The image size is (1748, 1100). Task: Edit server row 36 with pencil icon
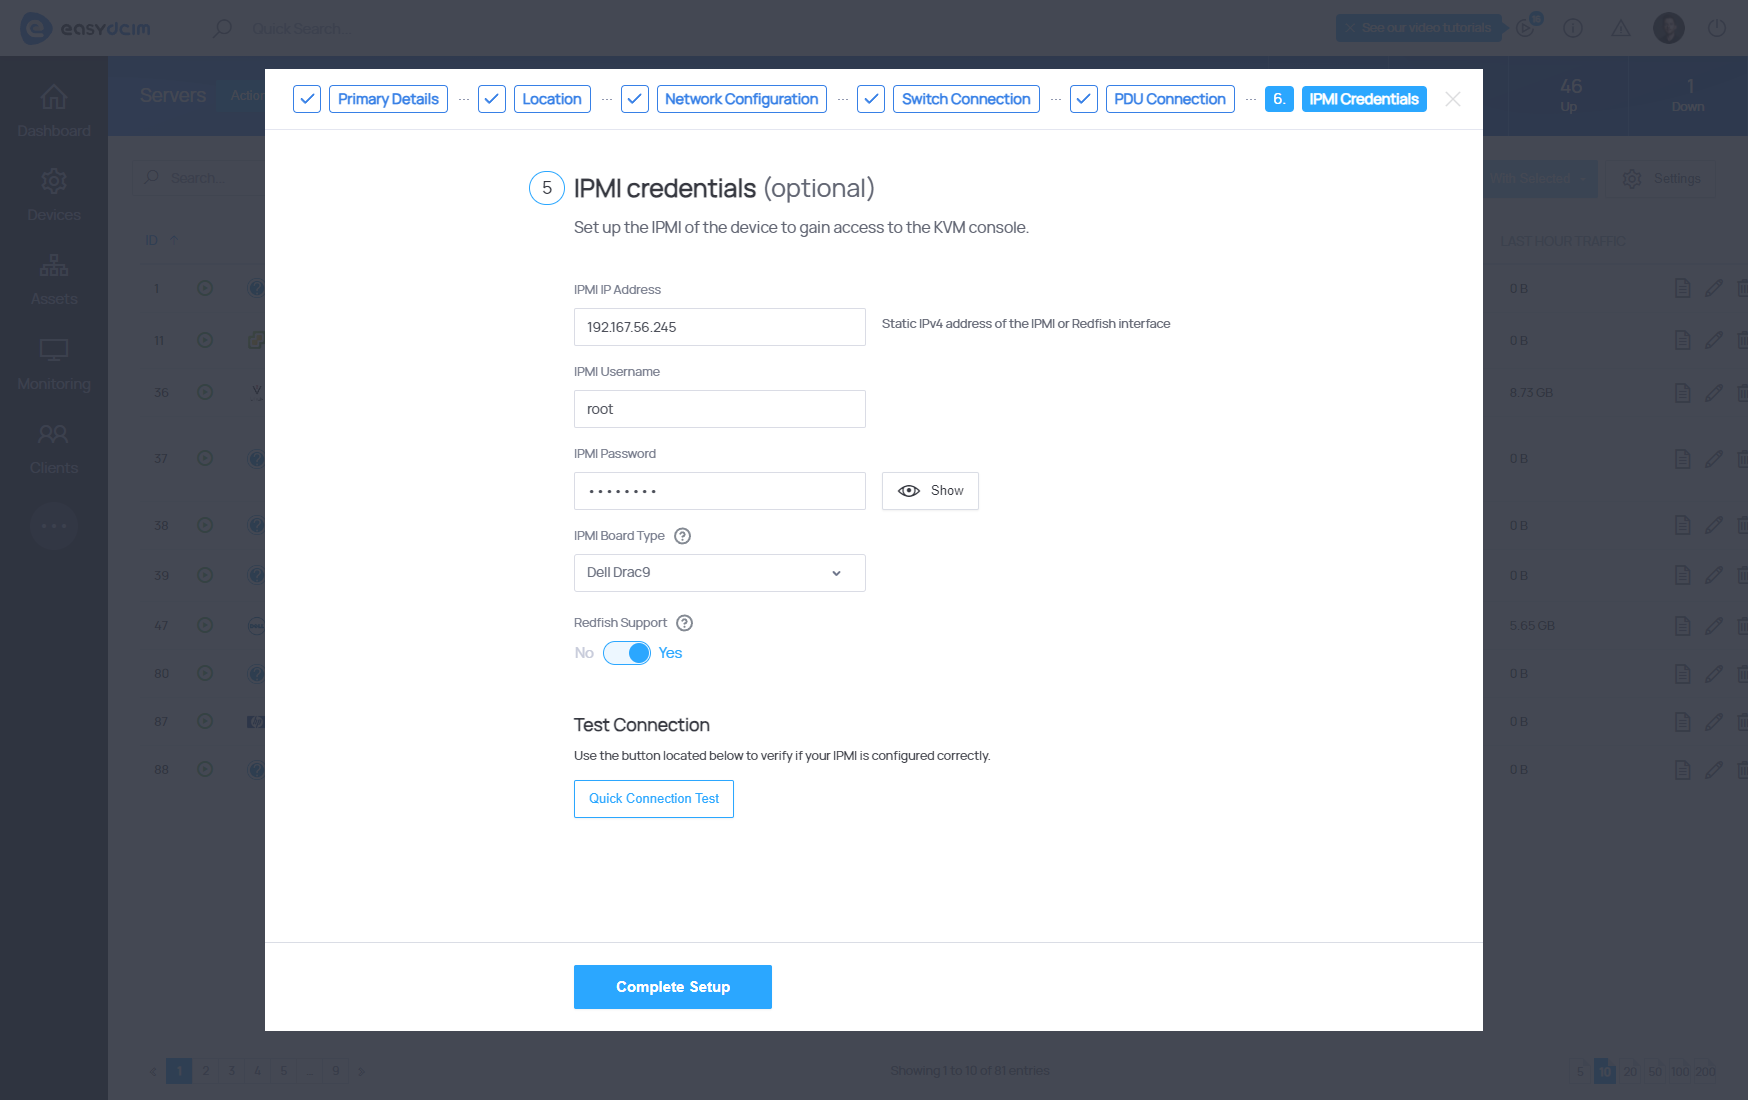[1714, 393]
